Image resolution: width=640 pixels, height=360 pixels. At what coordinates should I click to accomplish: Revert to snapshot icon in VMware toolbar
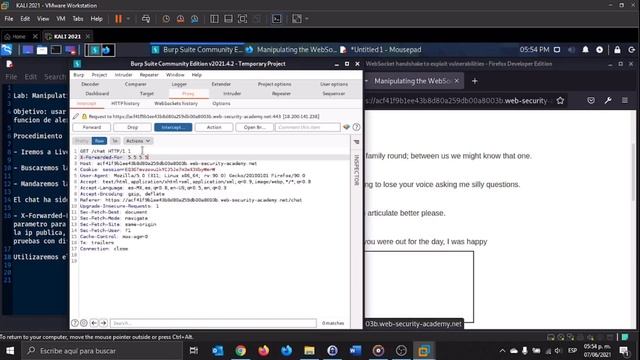click(180, 19)
